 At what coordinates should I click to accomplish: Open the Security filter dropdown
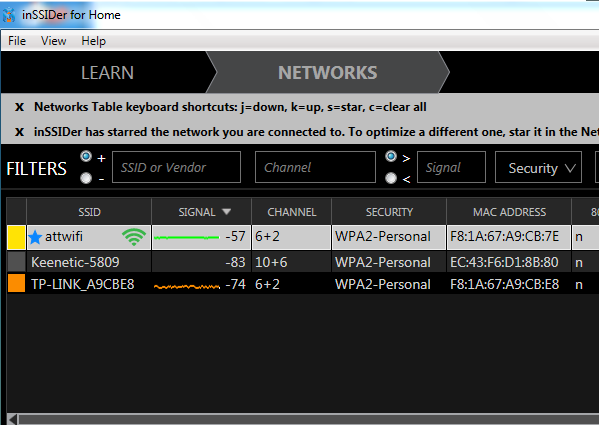pos(538,167)
